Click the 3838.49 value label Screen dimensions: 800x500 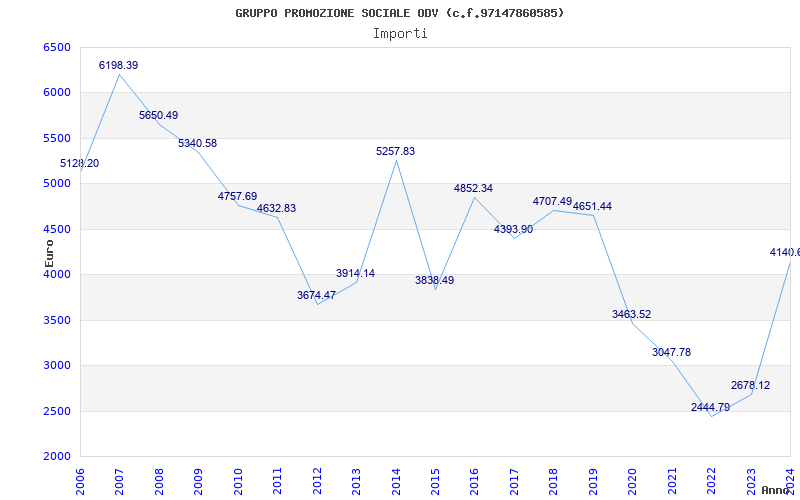pyautogui.click(x=434, y=281)
